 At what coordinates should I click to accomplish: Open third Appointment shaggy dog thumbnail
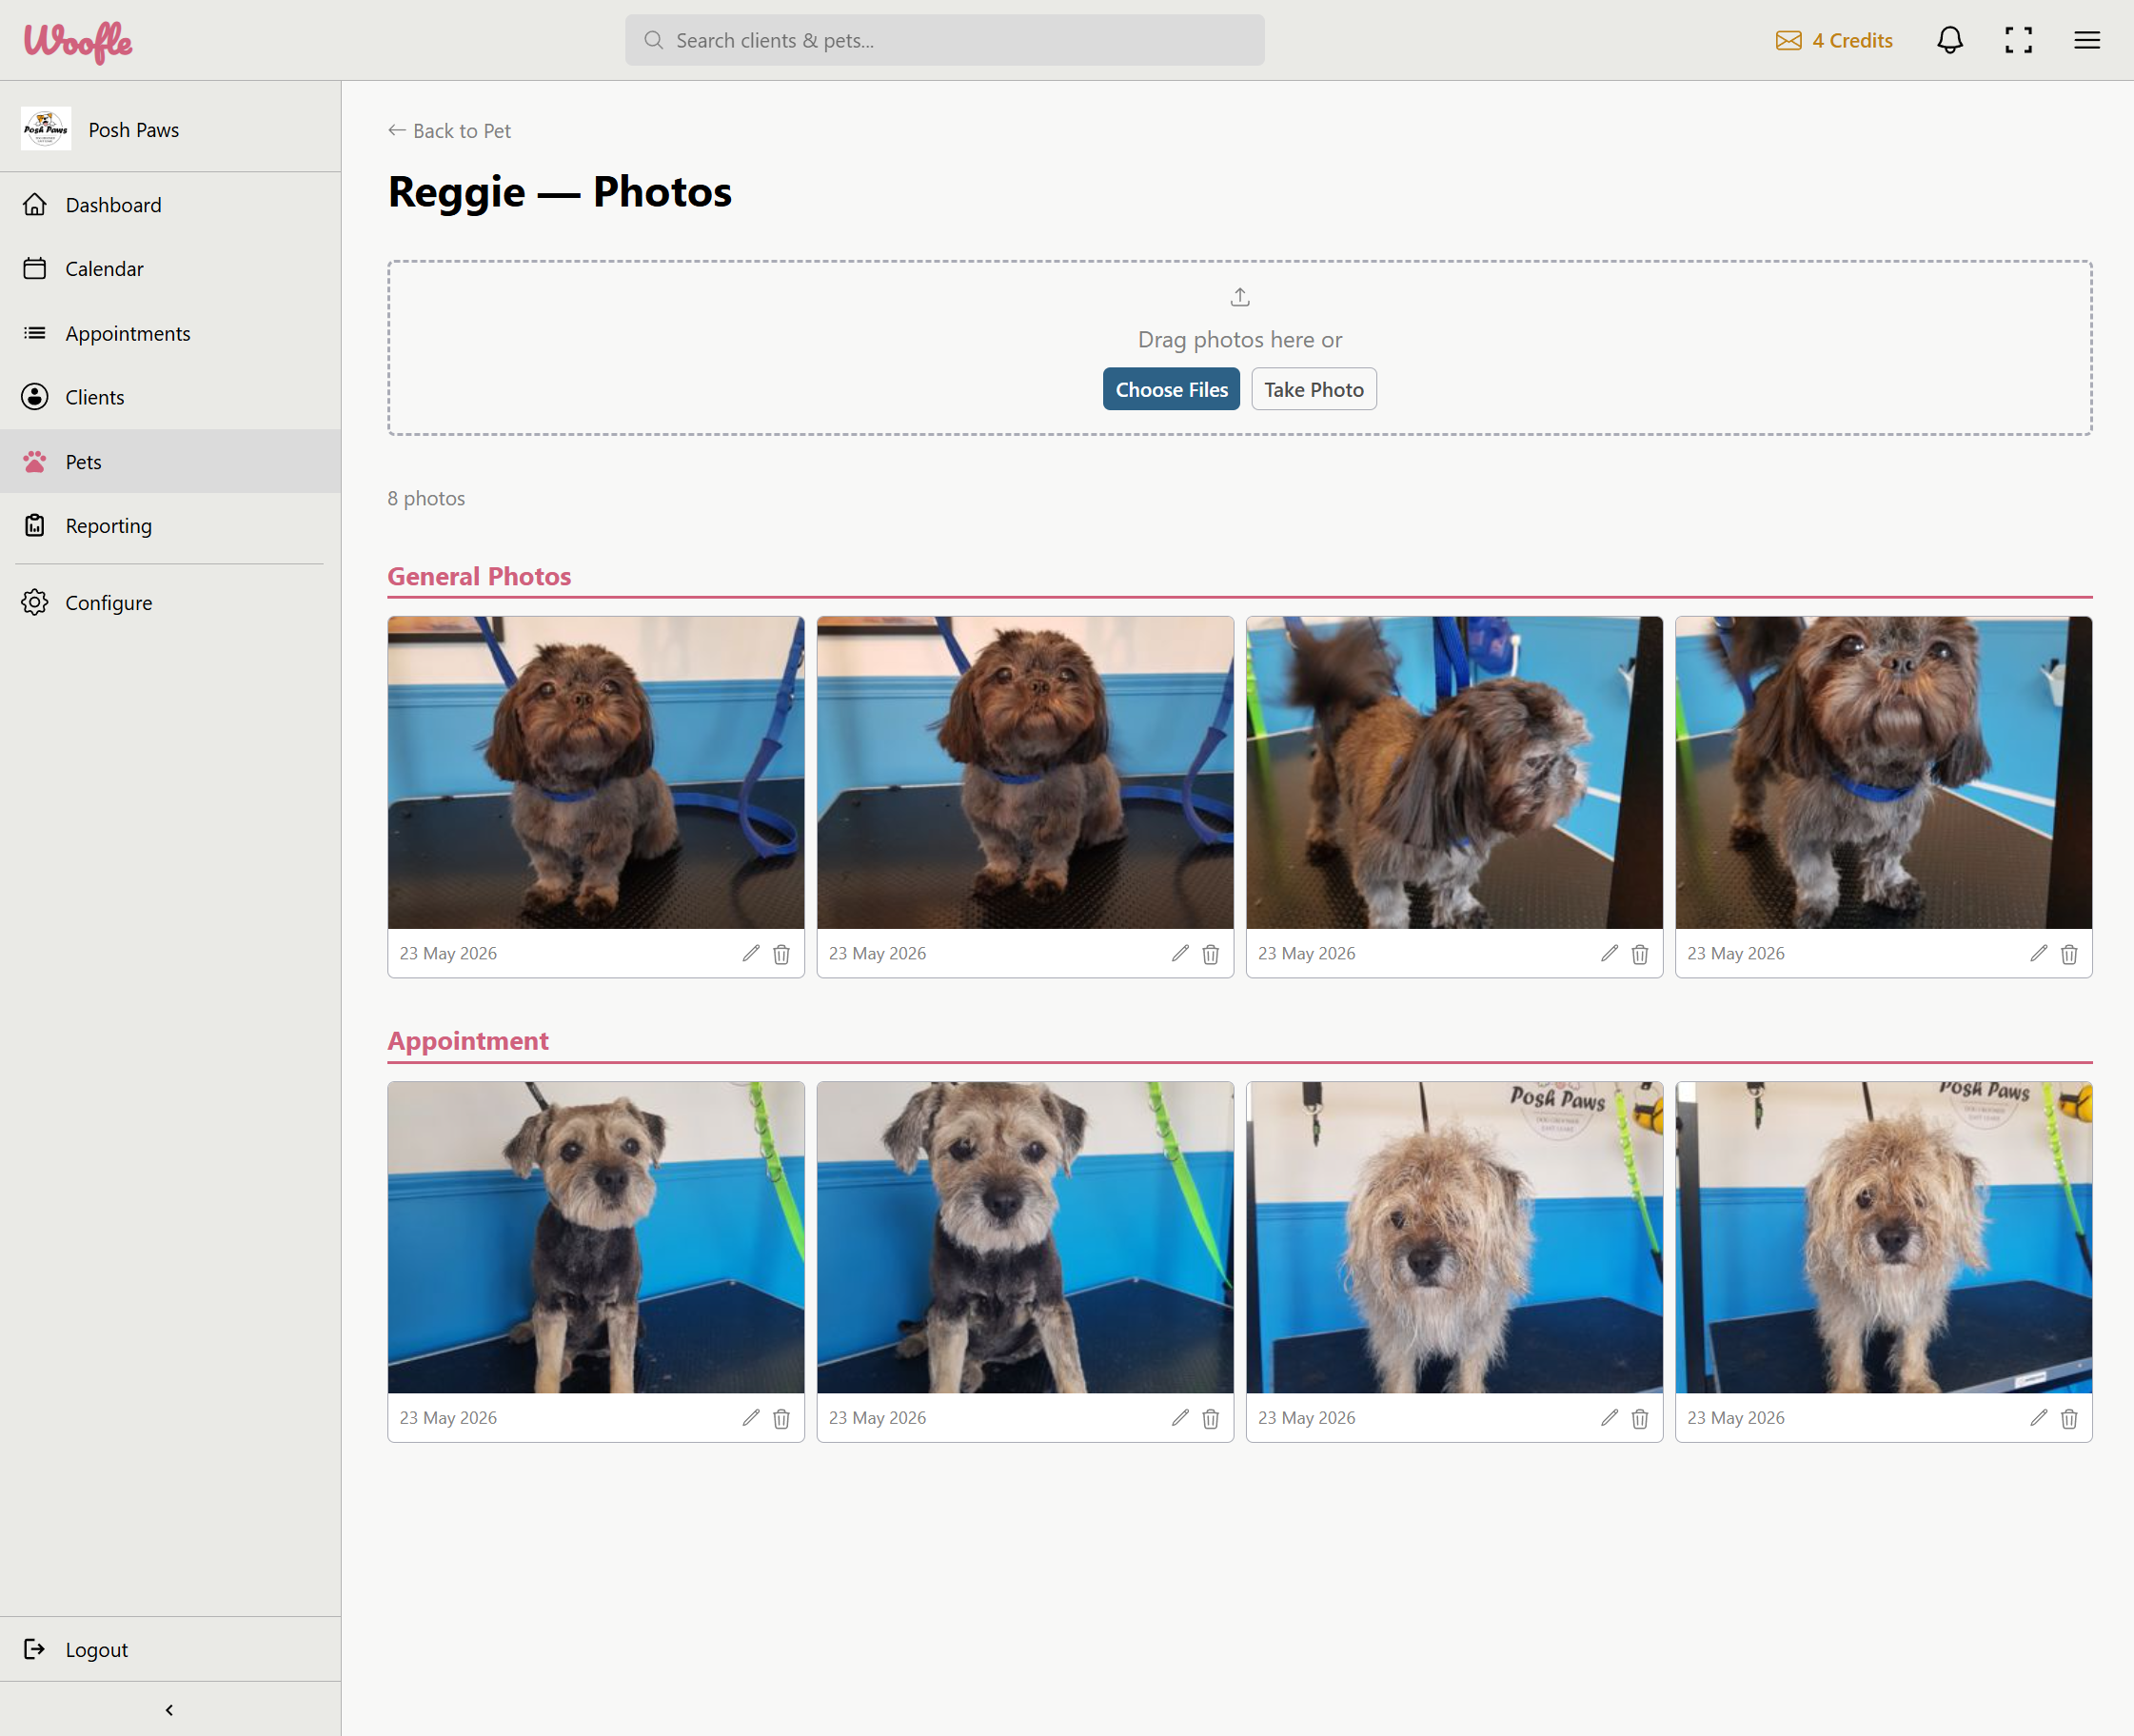click(x=1454, y=1237)
